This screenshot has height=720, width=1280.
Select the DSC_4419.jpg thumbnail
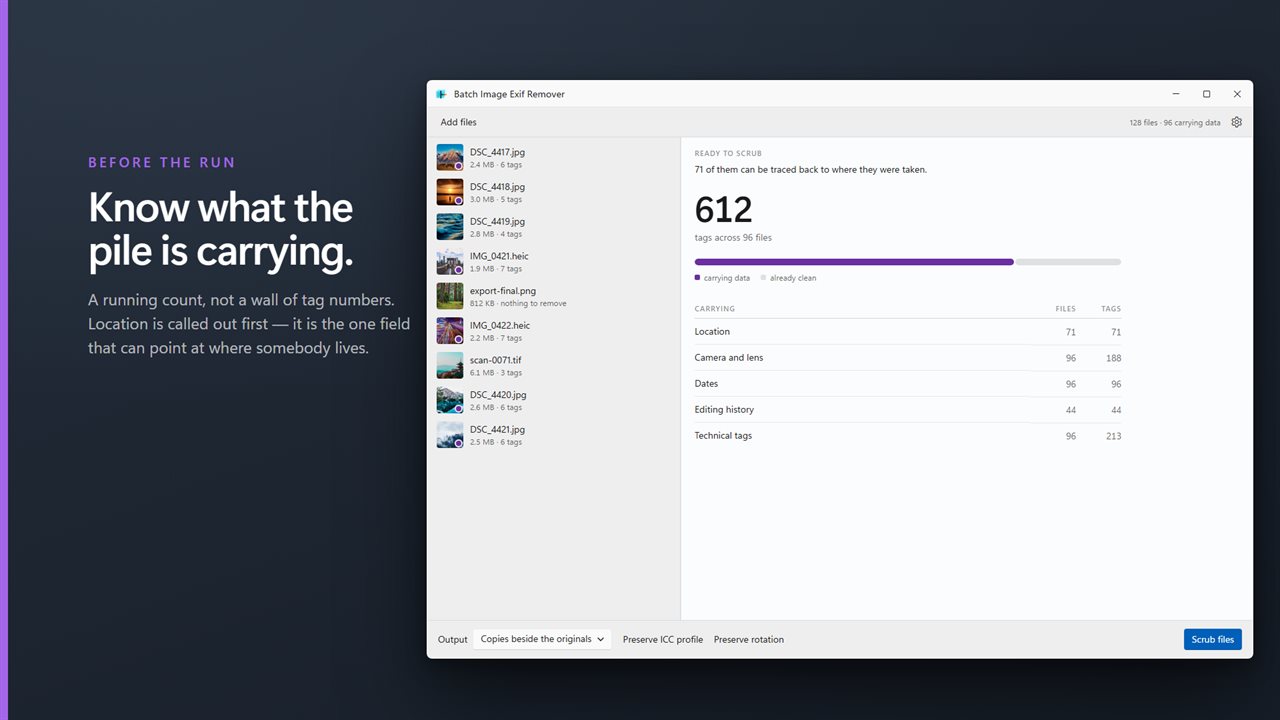[x=450, y=227]
